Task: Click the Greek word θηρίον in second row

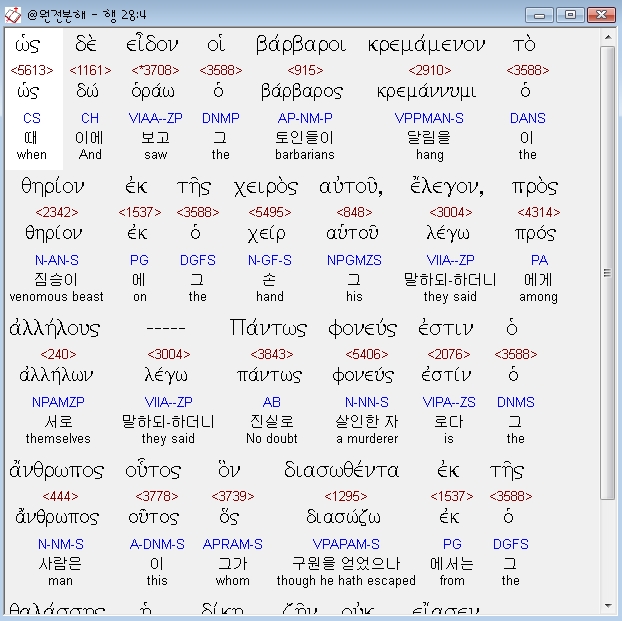Action: (52, 187)
